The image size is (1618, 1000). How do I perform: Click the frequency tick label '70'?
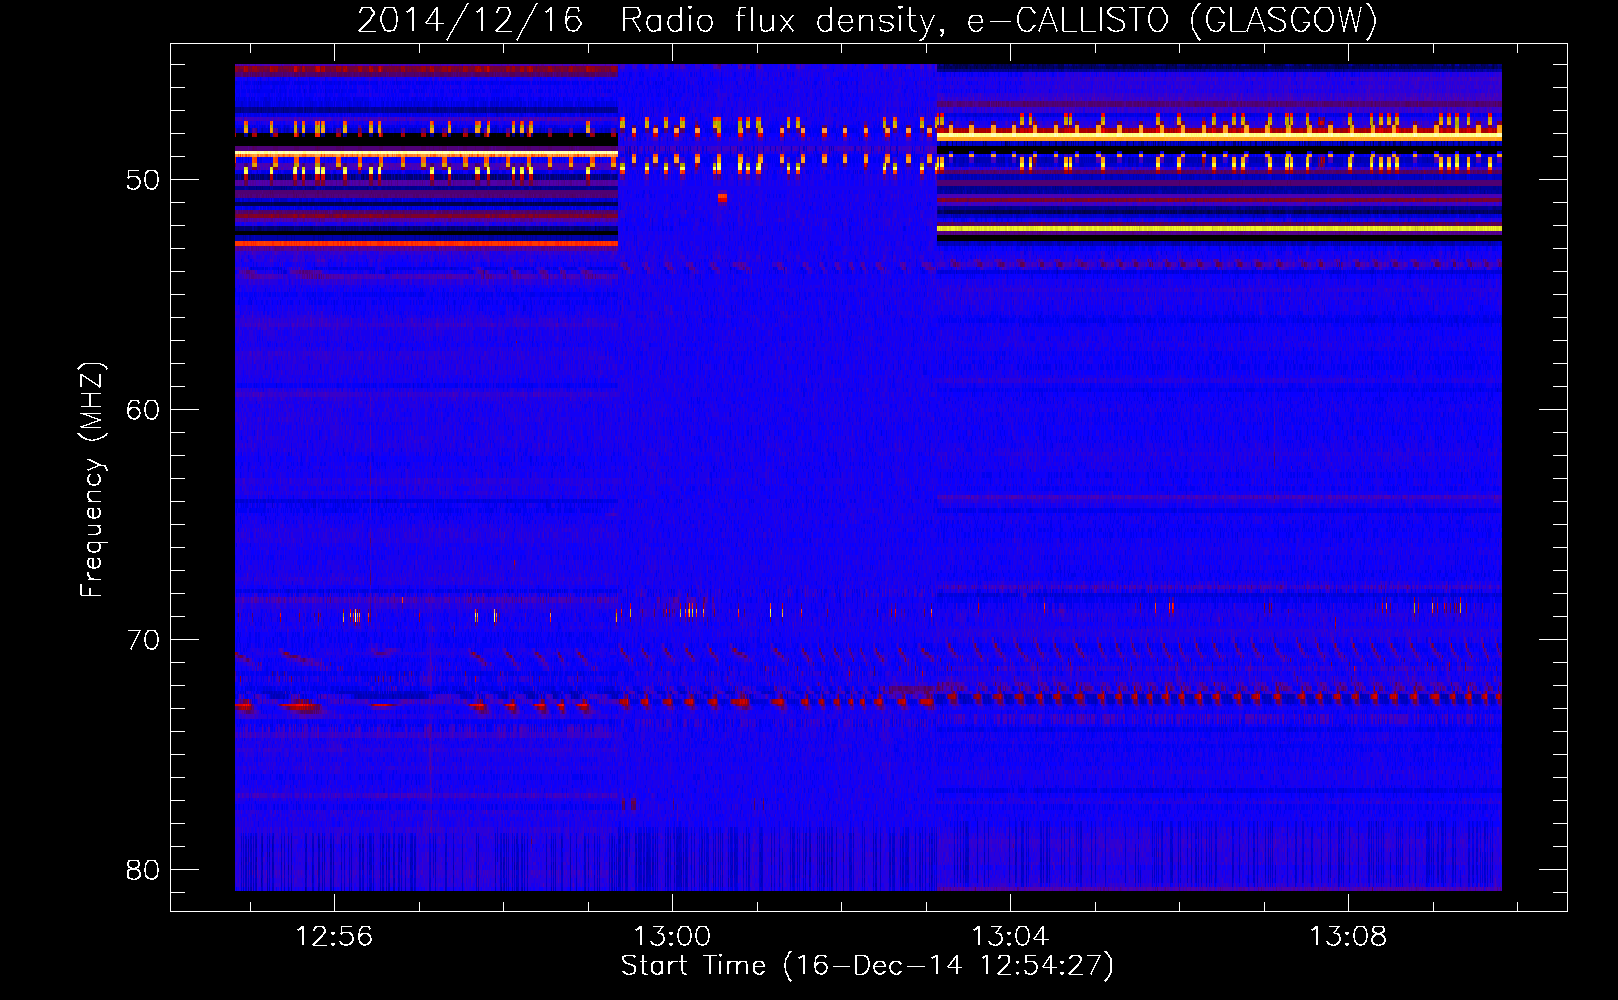[x=143, y=640]
